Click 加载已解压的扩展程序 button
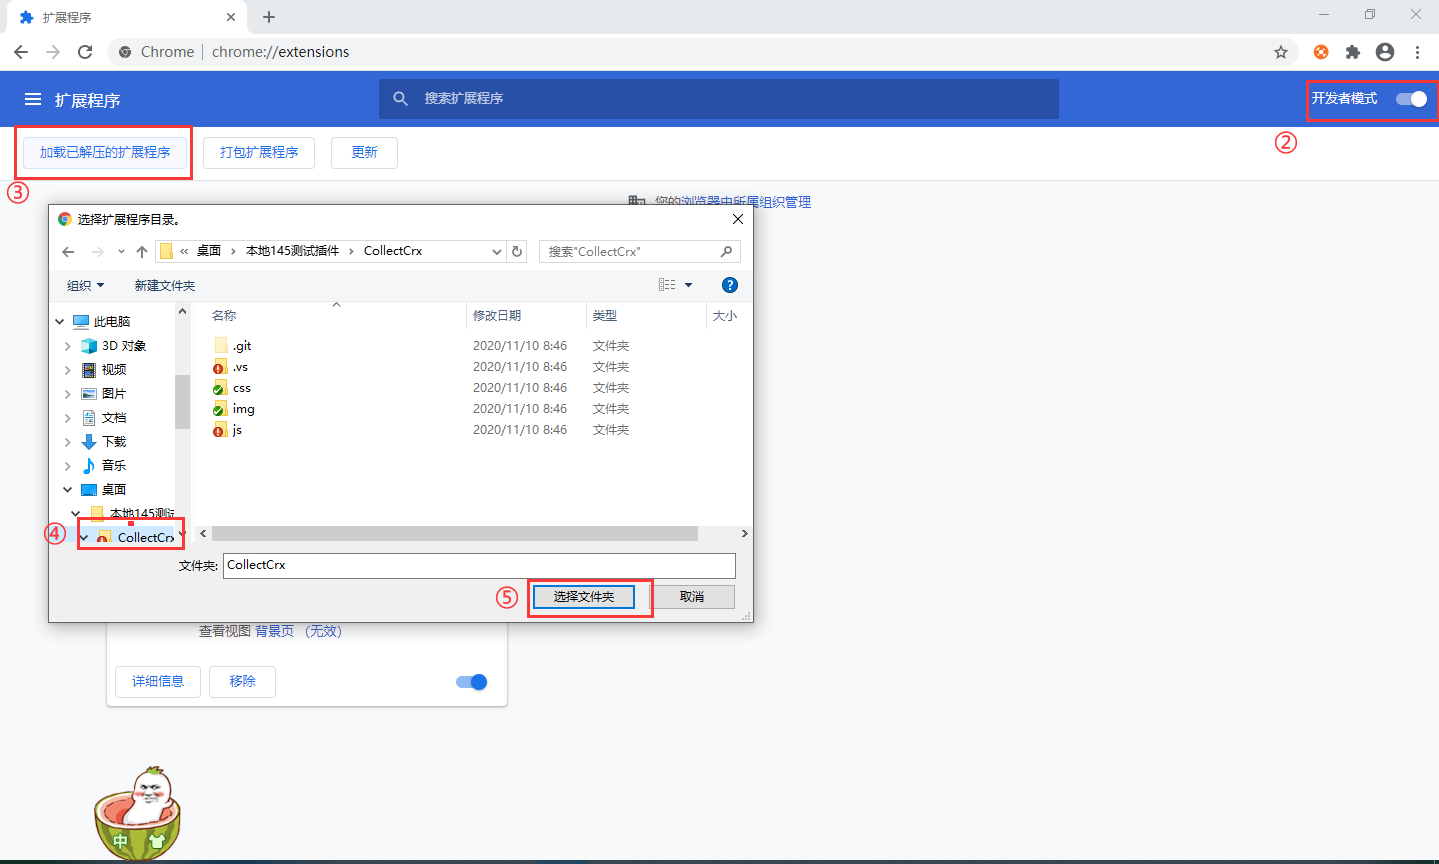This screenshot has width=1439, height=864. click(105, 152)
